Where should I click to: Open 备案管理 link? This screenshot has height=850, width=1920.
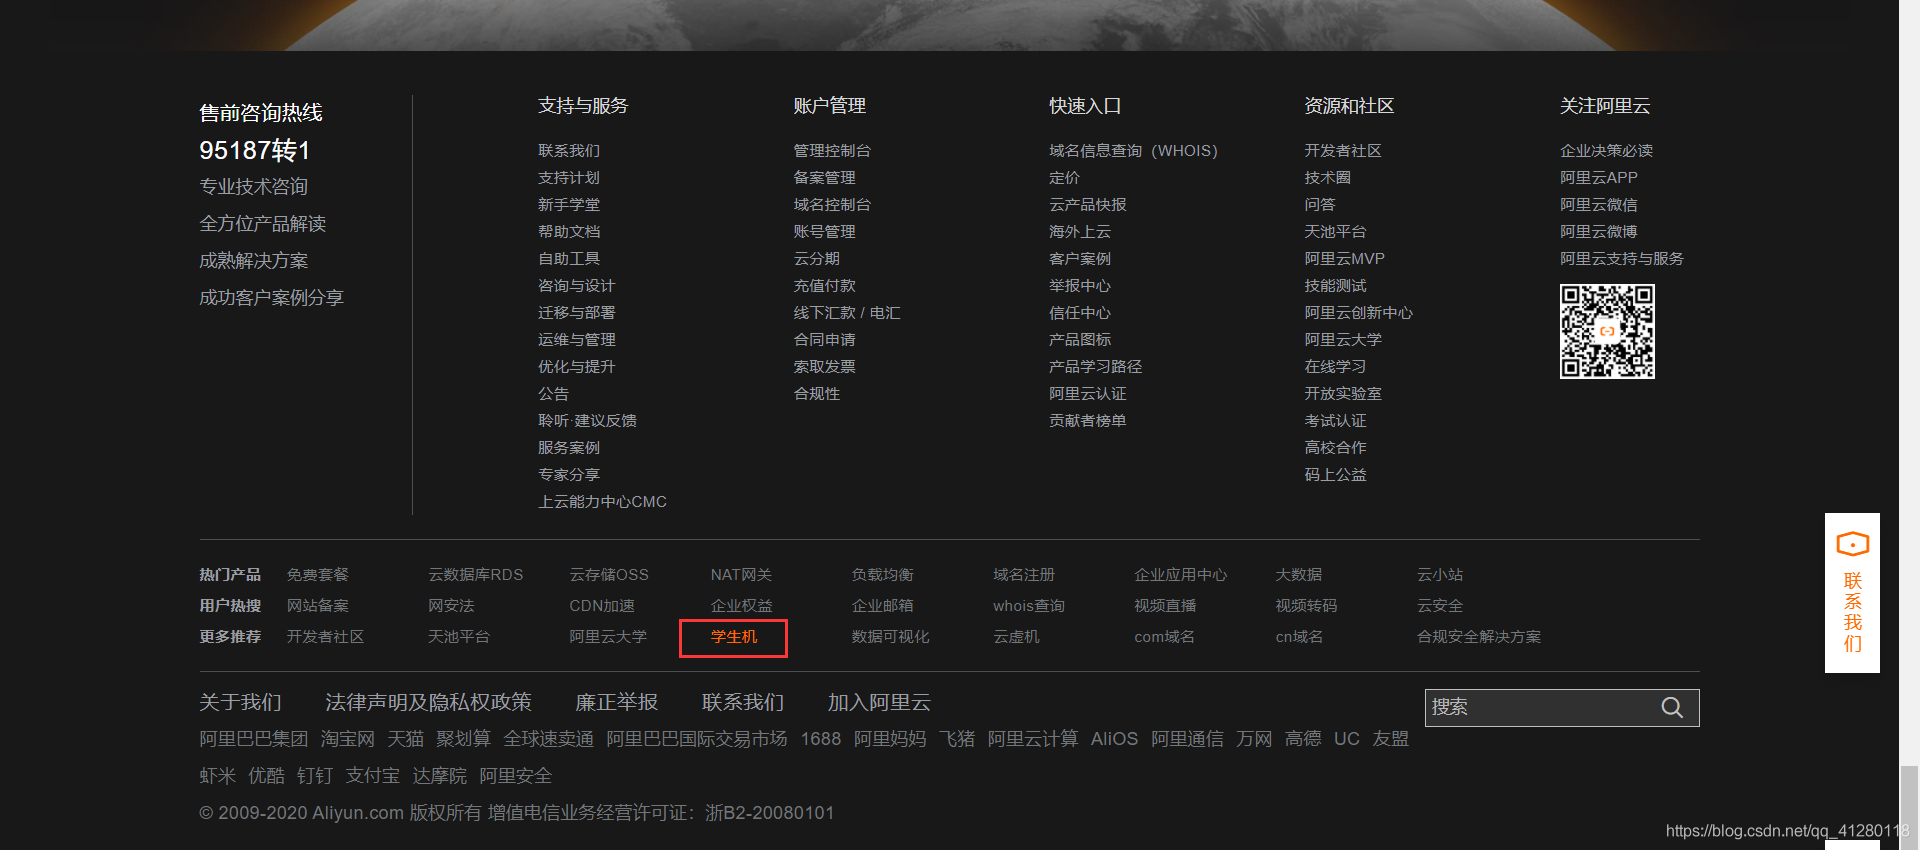pos(824,178)
